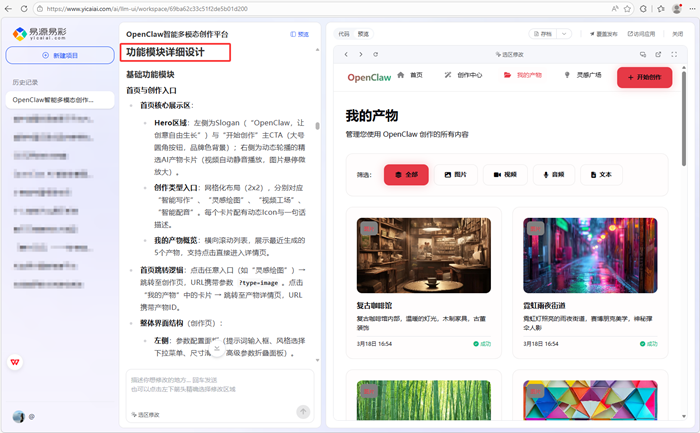Click the scroll-to-bottom chevron above chat input

(217, 350)
